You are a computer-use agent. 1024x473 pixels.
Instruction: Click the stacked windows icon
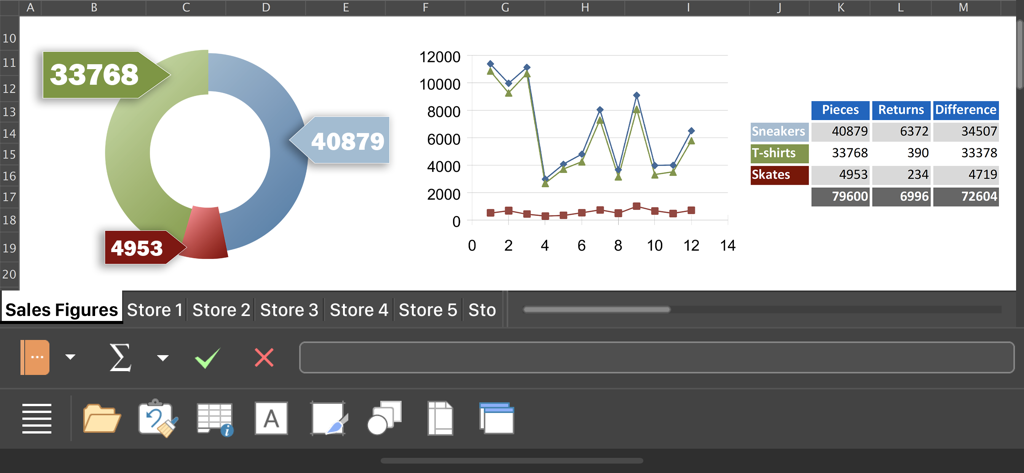(496, 418)
